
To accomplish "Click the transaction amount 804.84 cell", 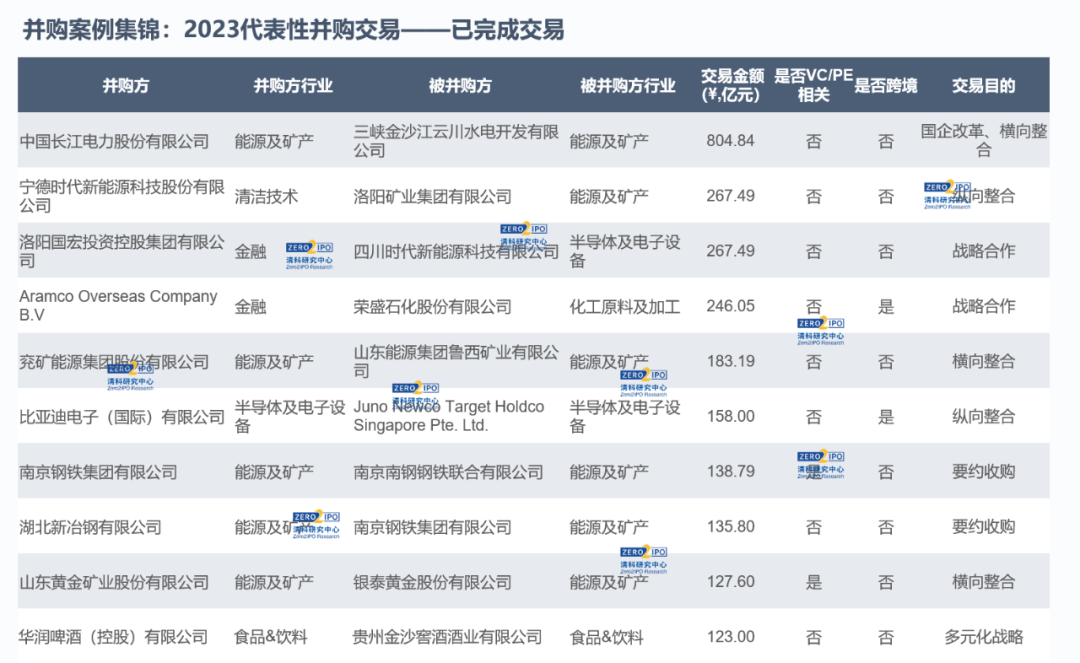I will [x=731, y=141].
